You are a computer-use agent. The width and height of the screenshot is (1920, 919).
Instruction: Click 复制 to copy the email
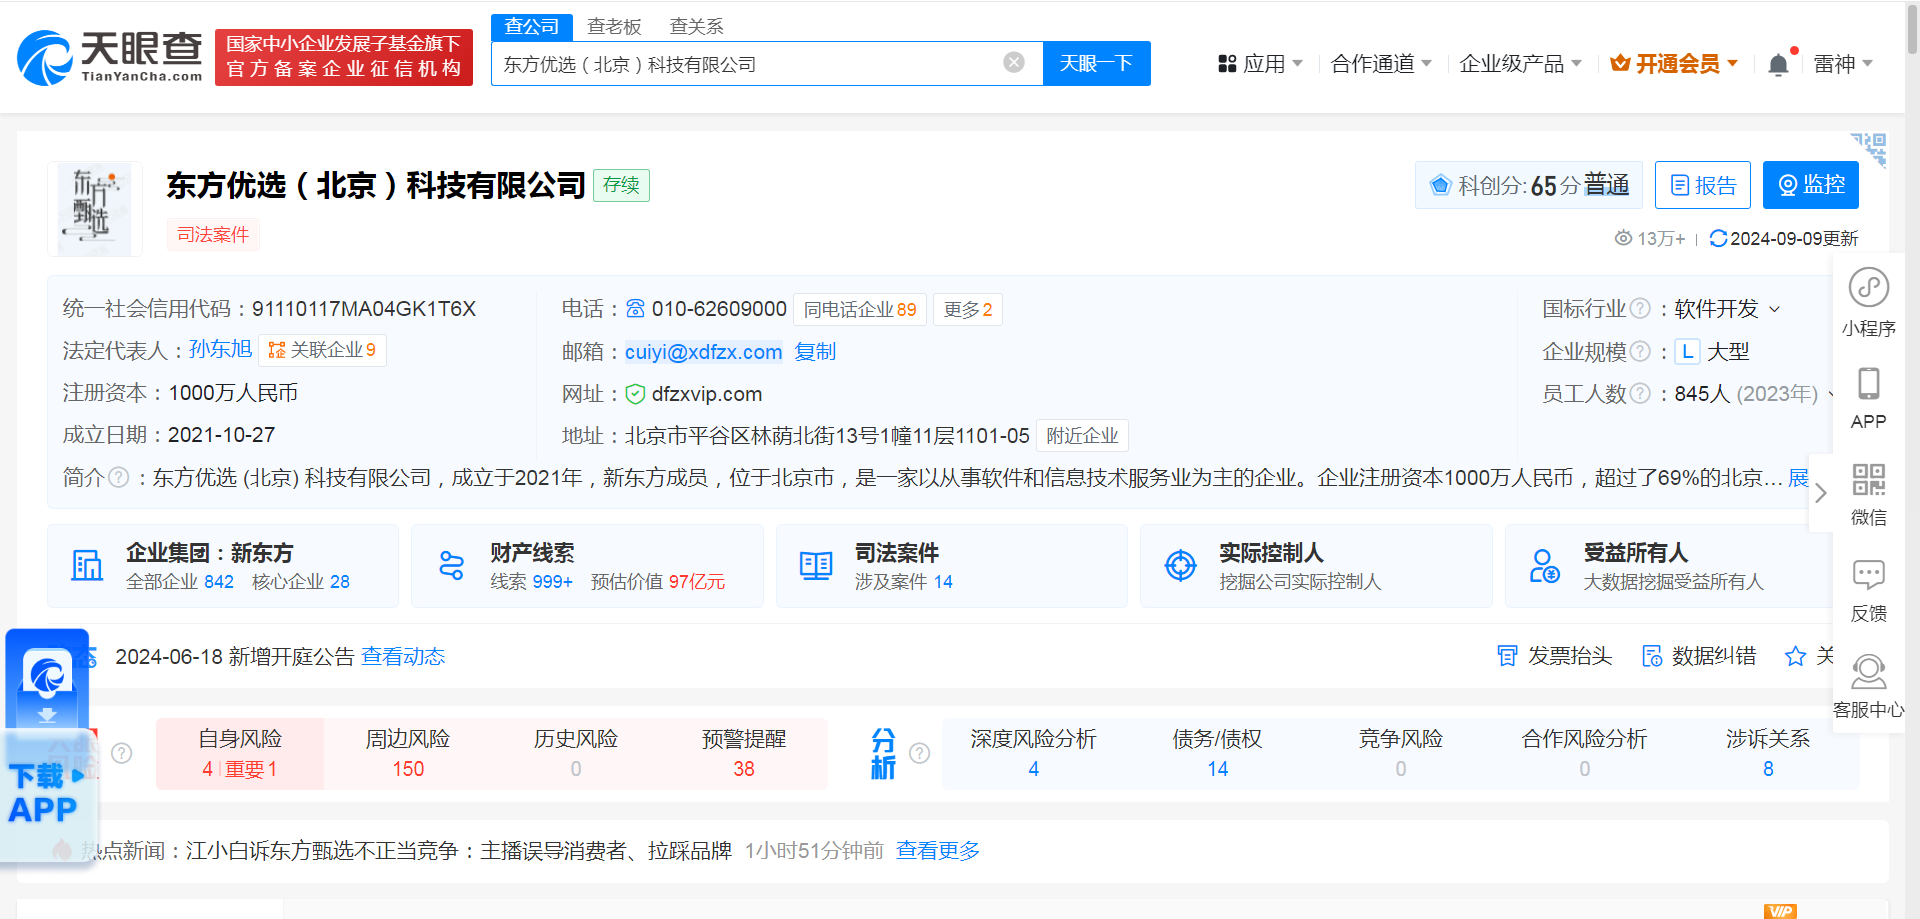point(815,352)
